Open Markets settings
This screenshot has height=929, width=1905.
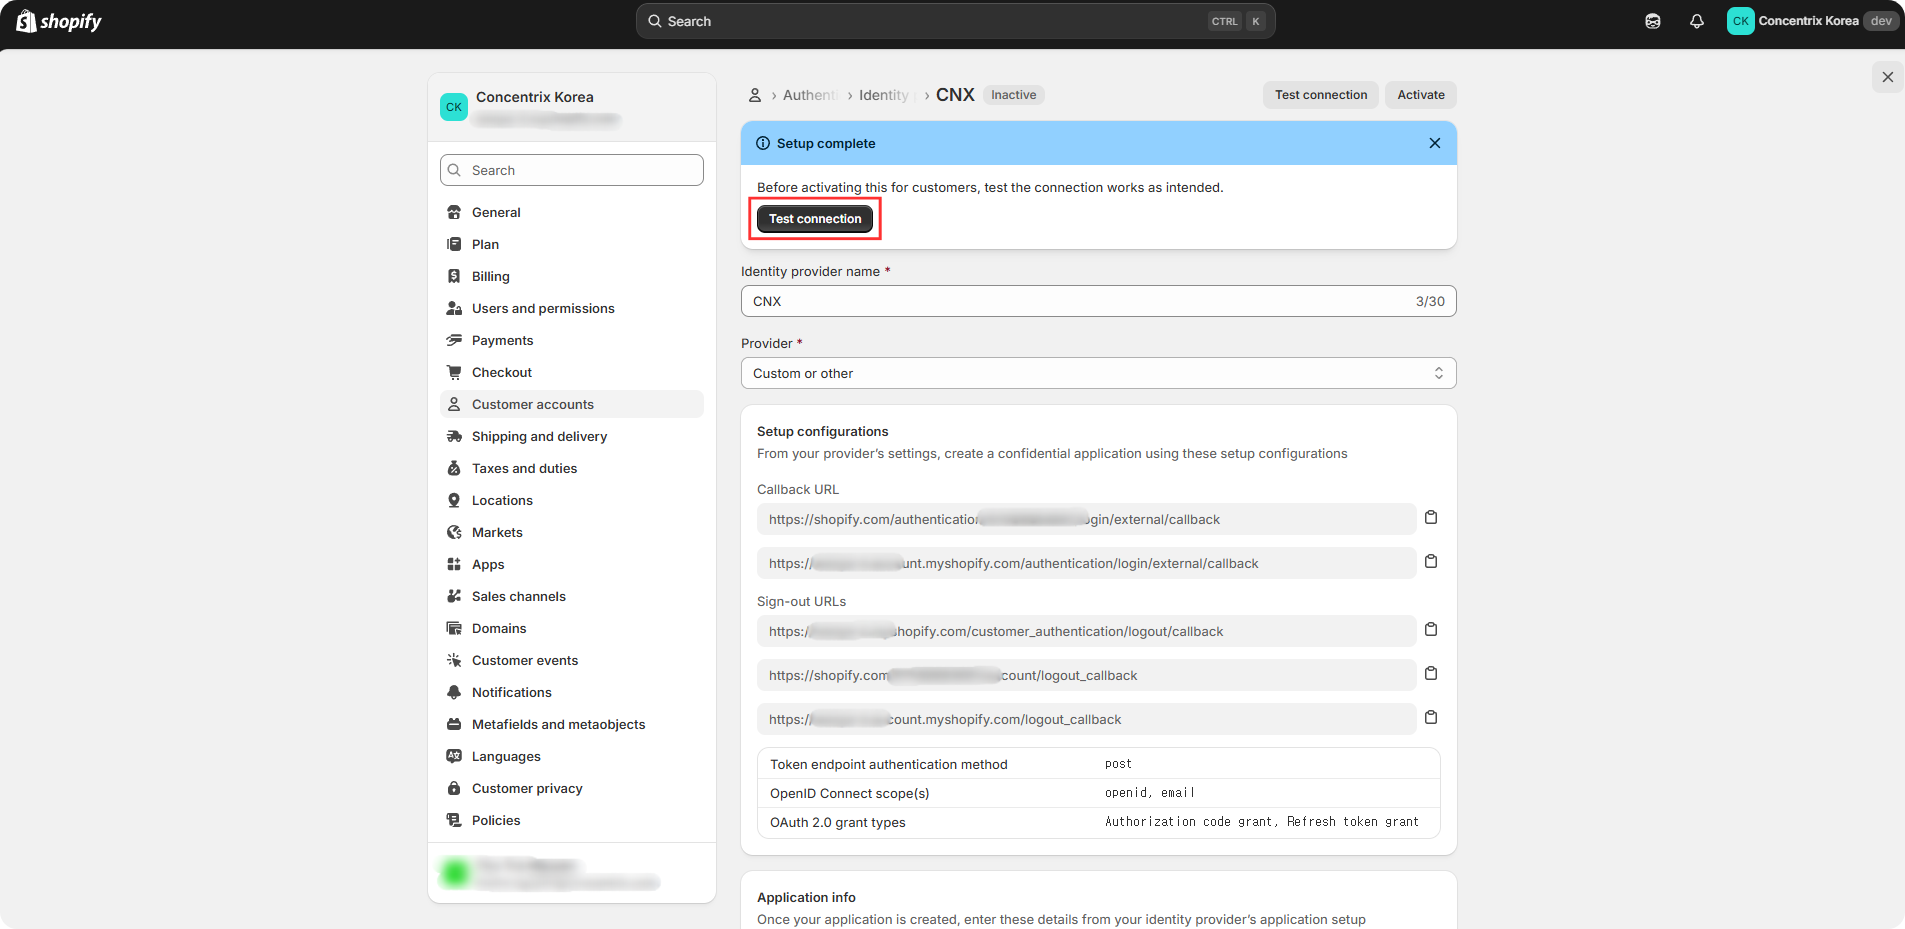[572, 532]
